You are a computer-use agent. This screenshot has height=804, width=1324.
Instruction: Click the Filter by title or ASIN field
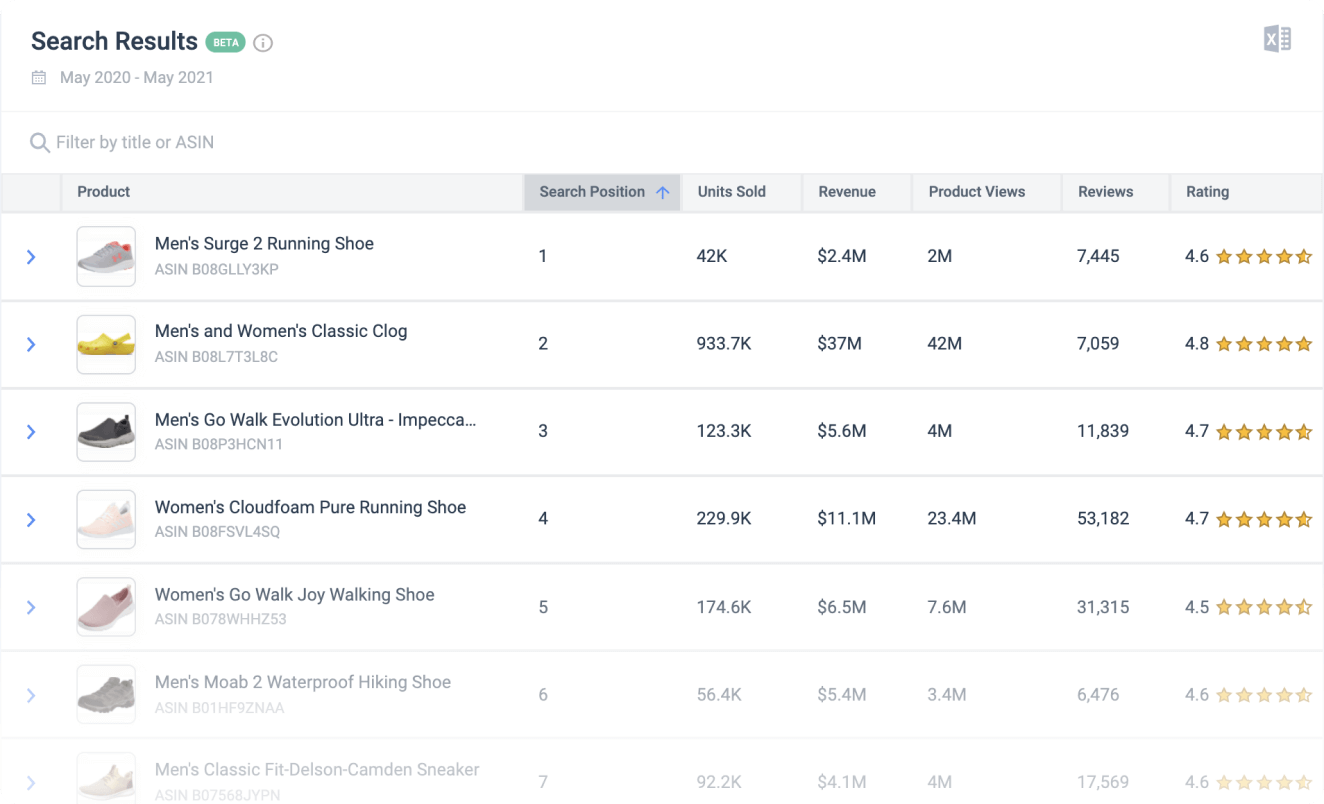tap(135, 142)
